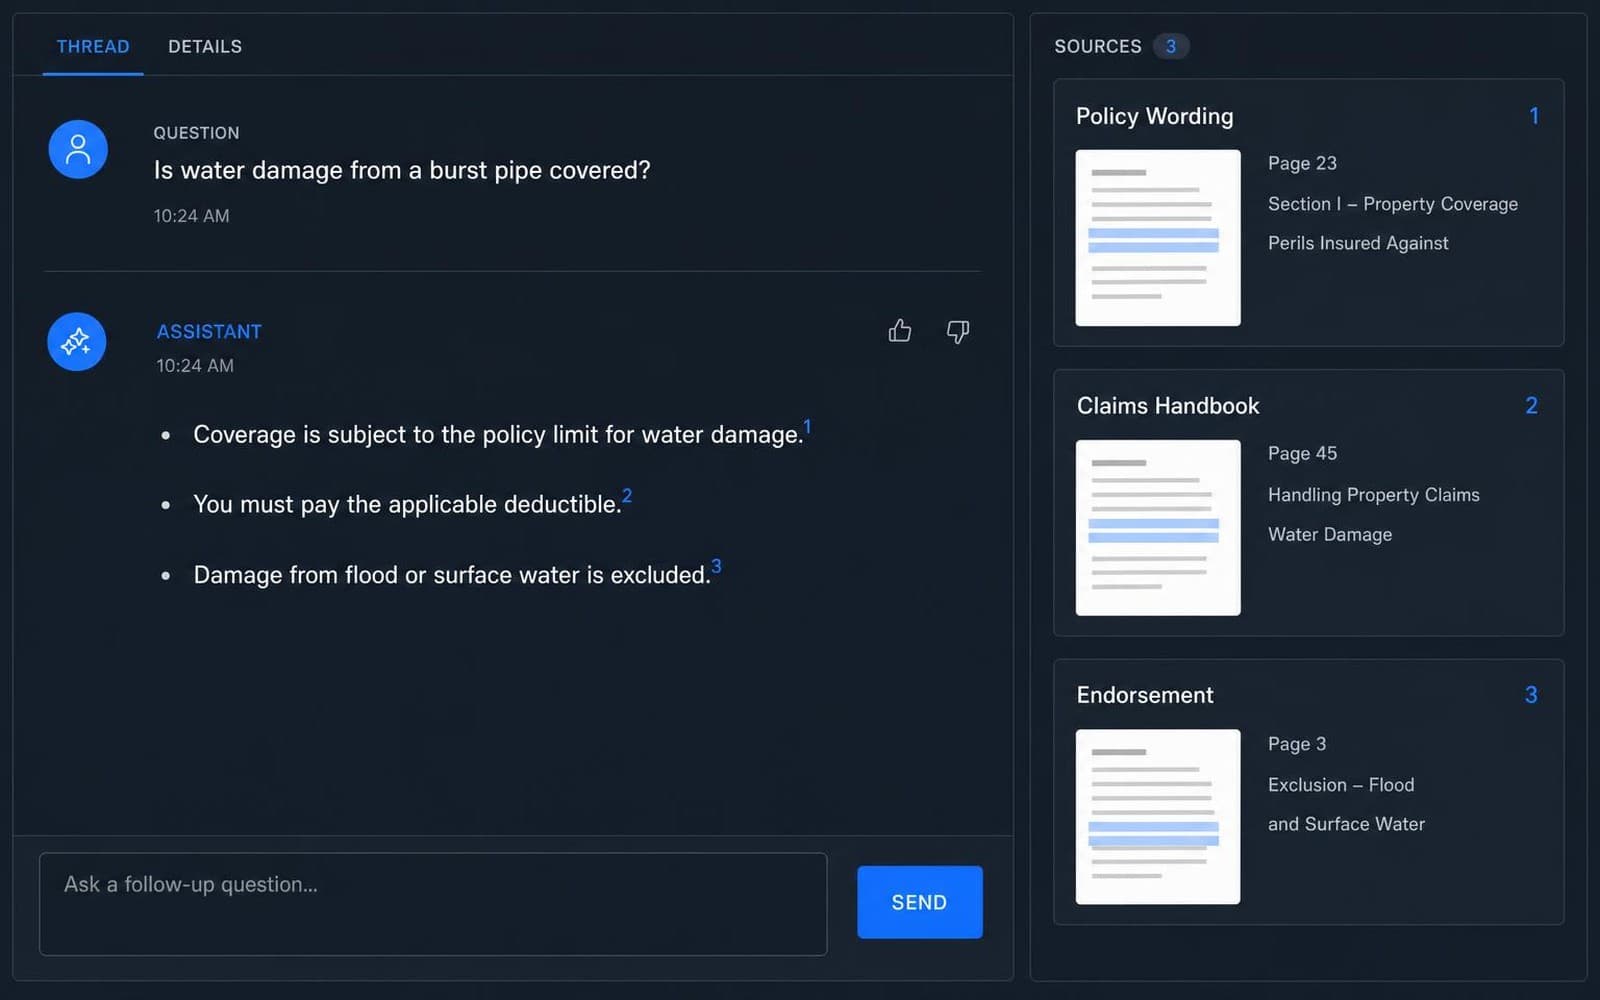This screenshot has width=1600, height=1000.
Task: Select the Endorsement source title
Action: (1145, 695)
